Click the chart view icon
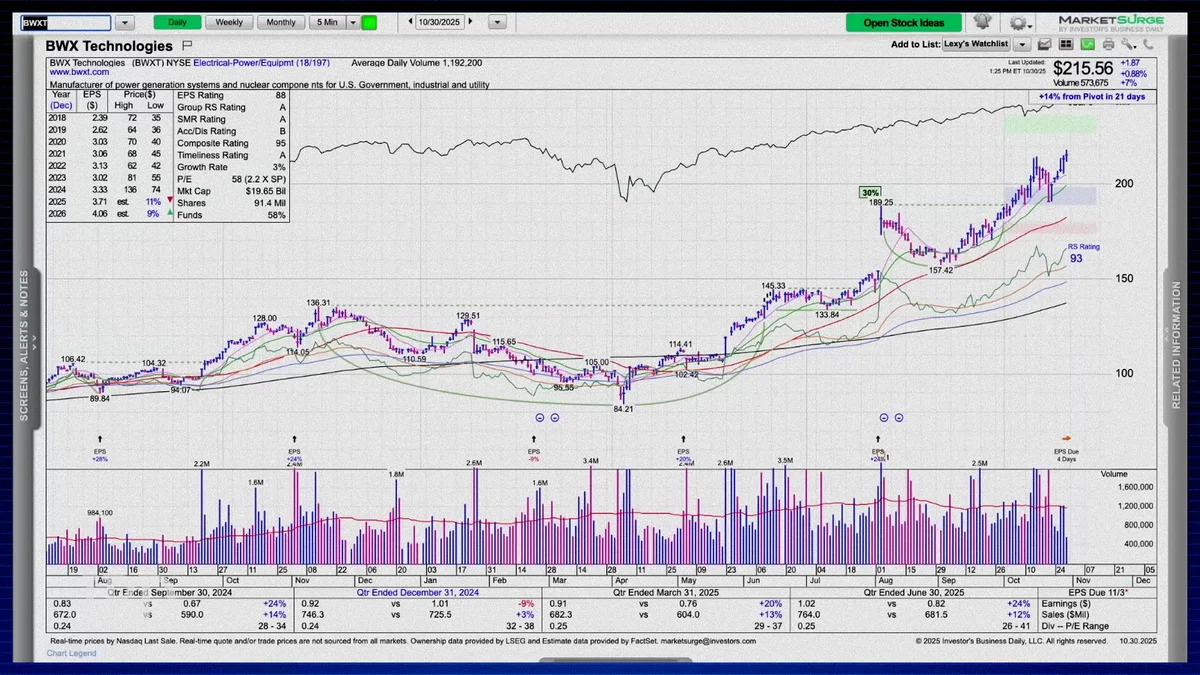 1044,44
